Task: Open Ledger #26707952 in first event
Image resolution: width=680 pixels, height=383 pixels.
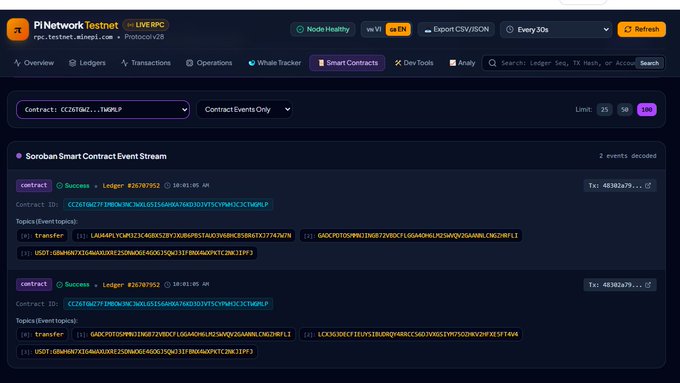Action: [x=131, y=186]
